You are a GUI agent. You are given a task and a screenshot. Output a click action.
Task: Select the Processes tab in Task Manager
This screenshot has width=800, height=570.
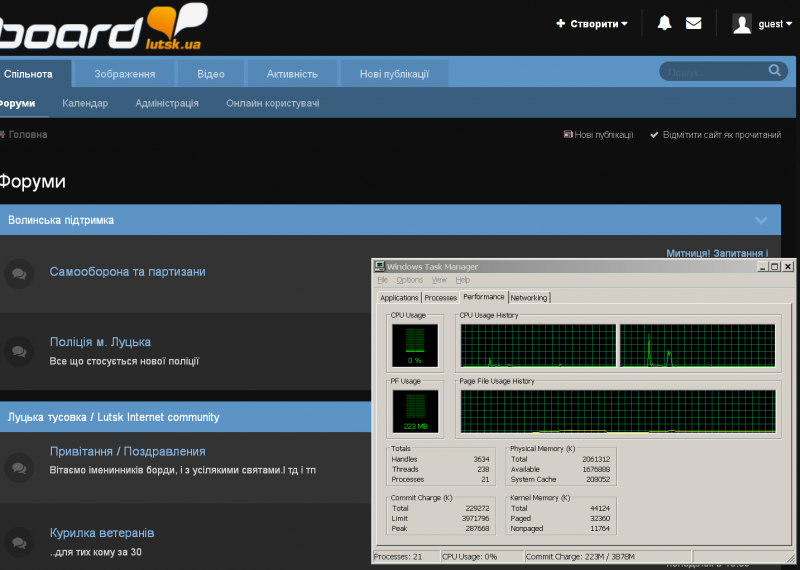pos(440,298)
